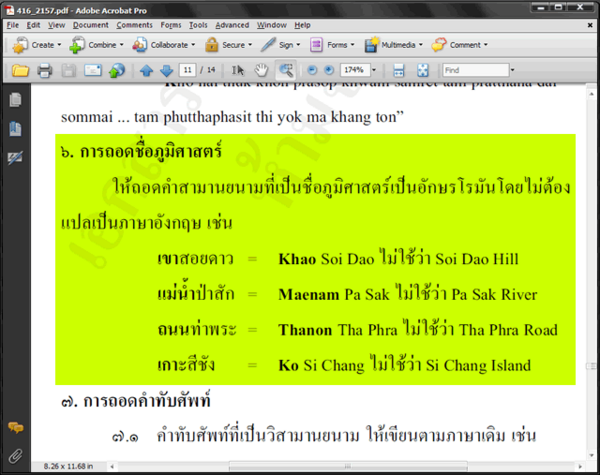Click the text Pa Sak River
The height and width of the screenshot is (475, 600).
coord(494,295)
